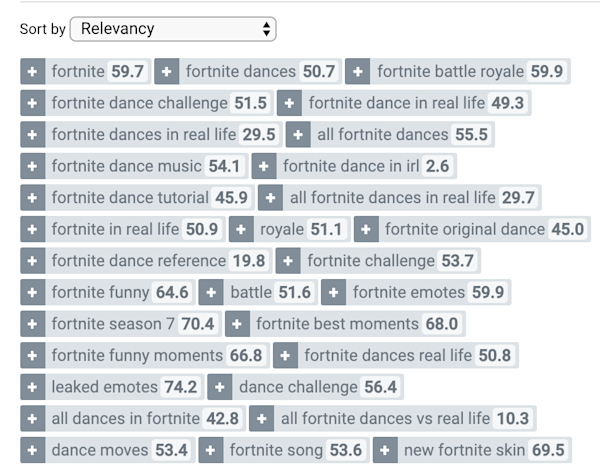Add the 'all fortnite dances' 55.5 tag

[x=298, y=134]
